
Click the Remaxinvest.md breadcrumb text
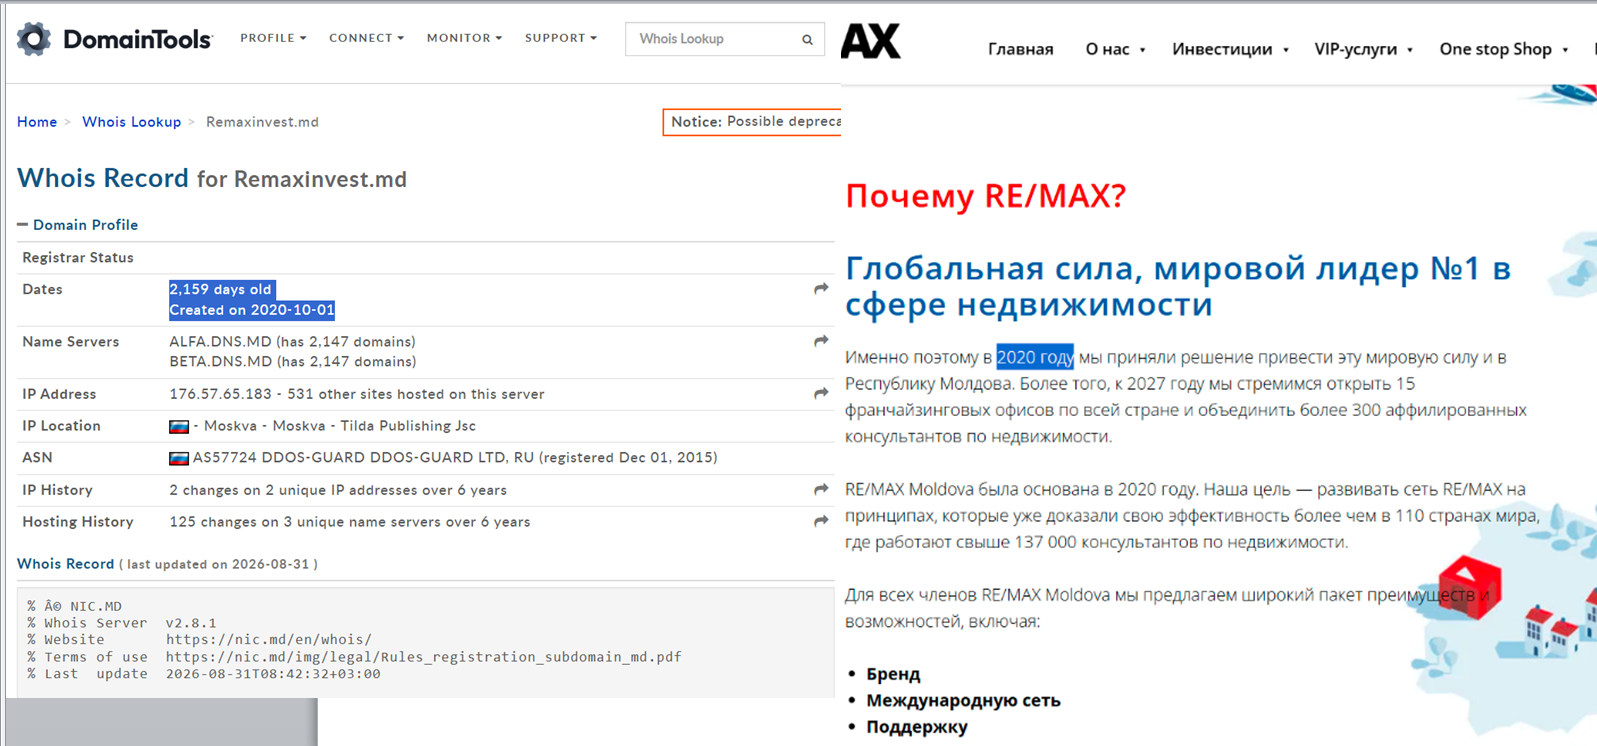click(x=262, y=122)
